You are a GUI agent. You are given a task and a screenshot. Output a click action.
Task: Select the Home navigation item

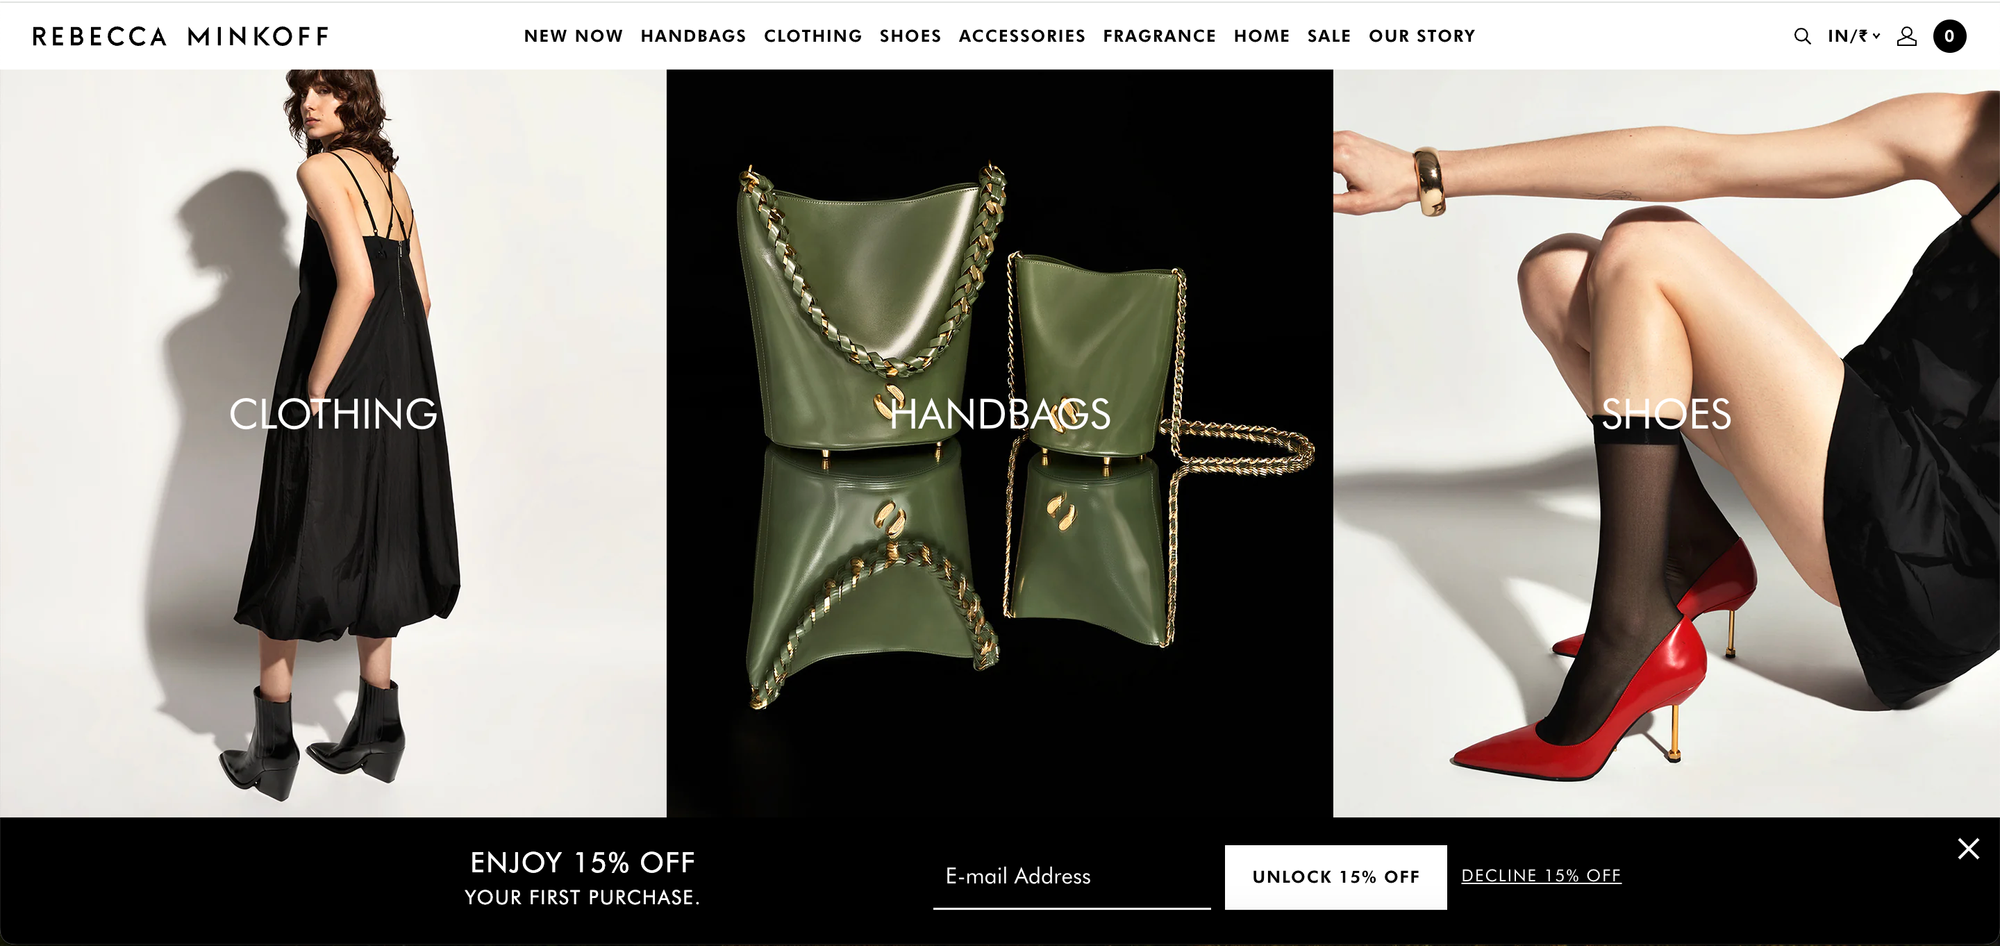pos(1262,36)
